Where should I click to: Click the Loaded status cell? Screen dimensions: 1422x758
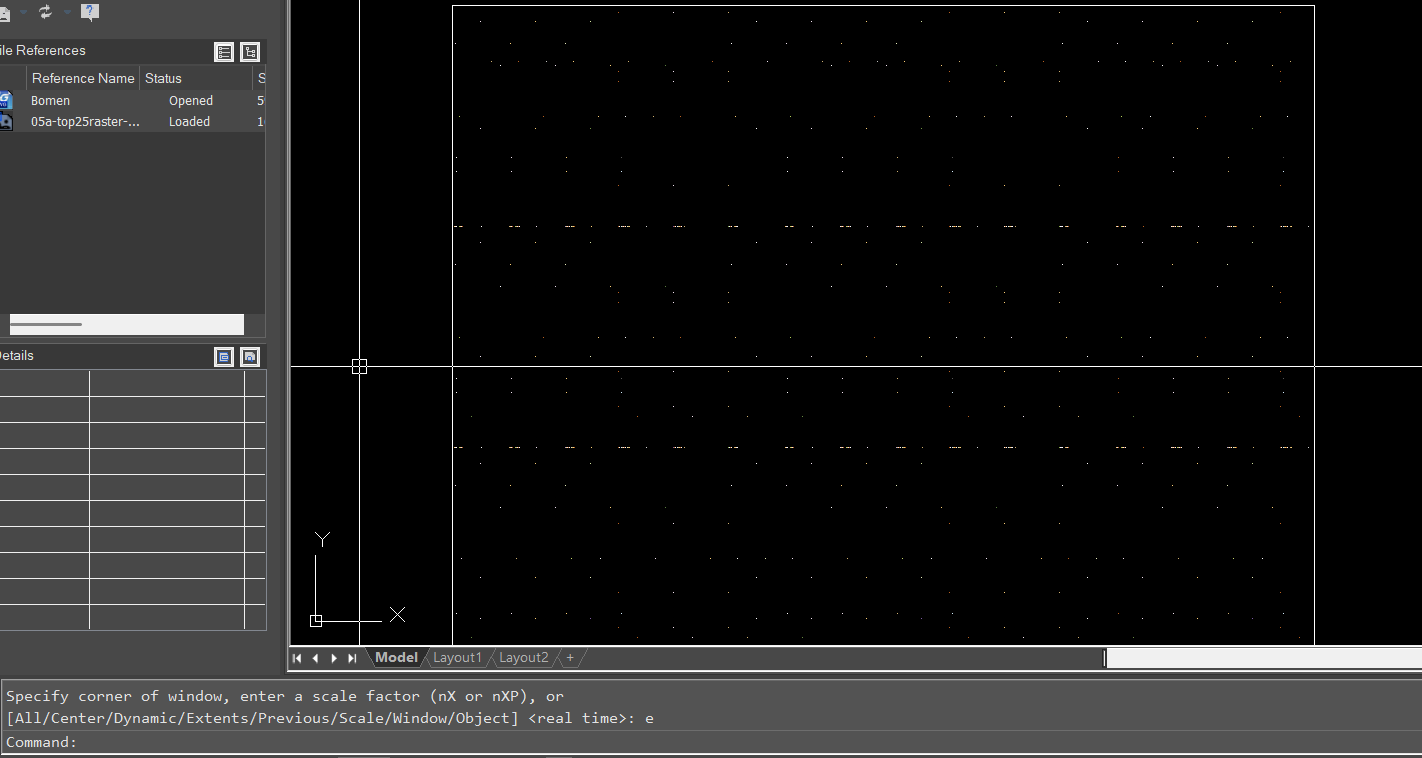[x=189, y=122]
